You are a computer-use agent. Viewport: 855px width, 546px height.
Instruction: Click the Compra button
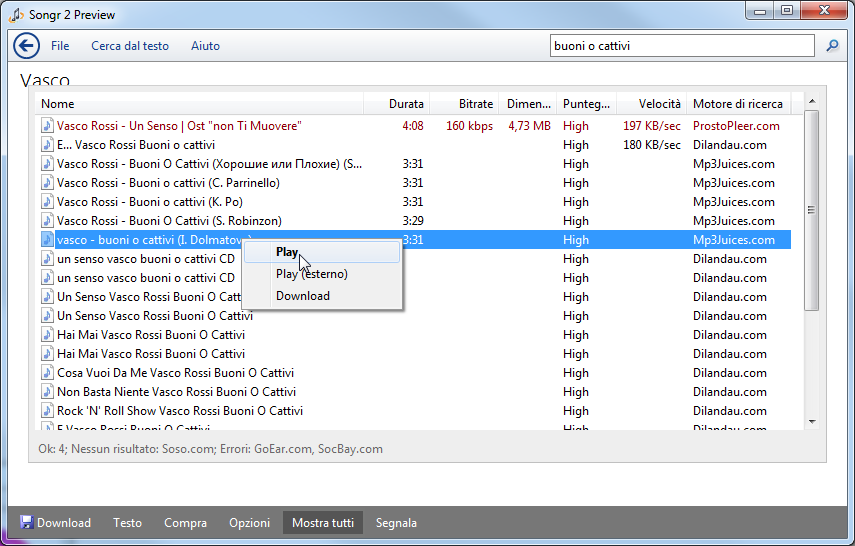click(x=185, y=523)
